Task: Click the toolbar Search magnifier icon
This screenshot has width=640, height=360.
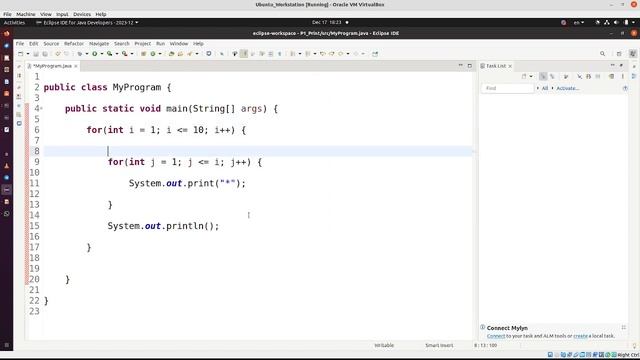Action: point(602,53)
